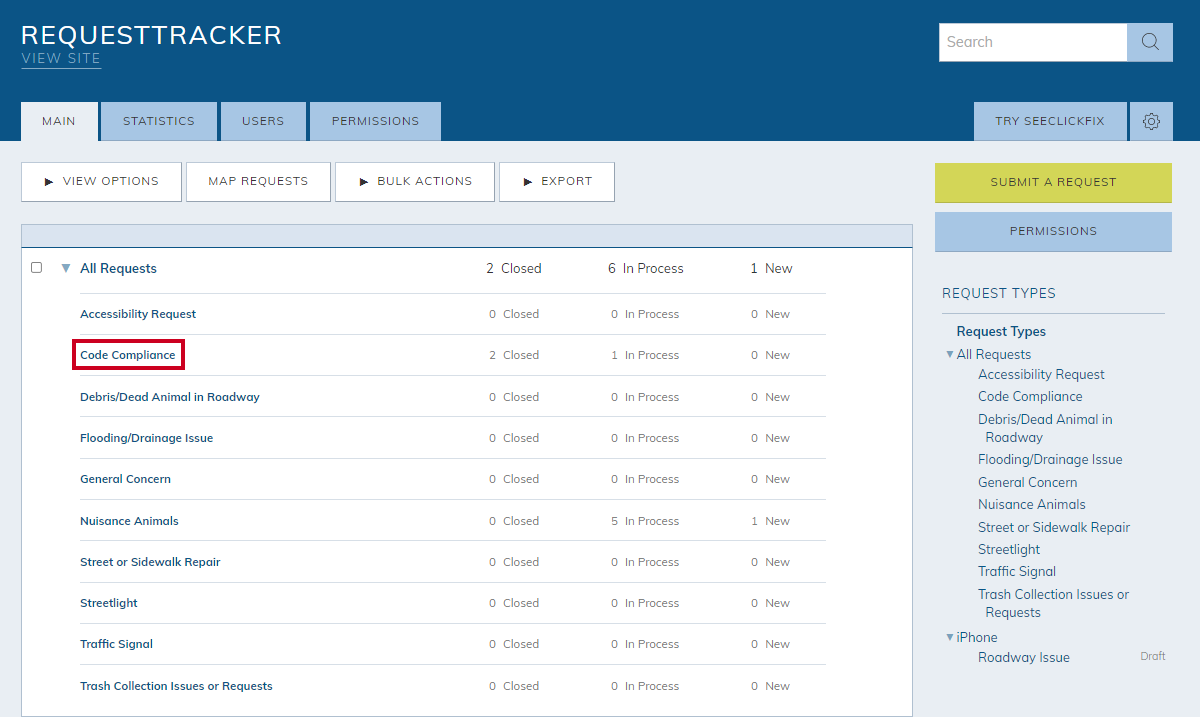Open Traffic Signal in main list

pyautogui.click(x=116, y=644)
